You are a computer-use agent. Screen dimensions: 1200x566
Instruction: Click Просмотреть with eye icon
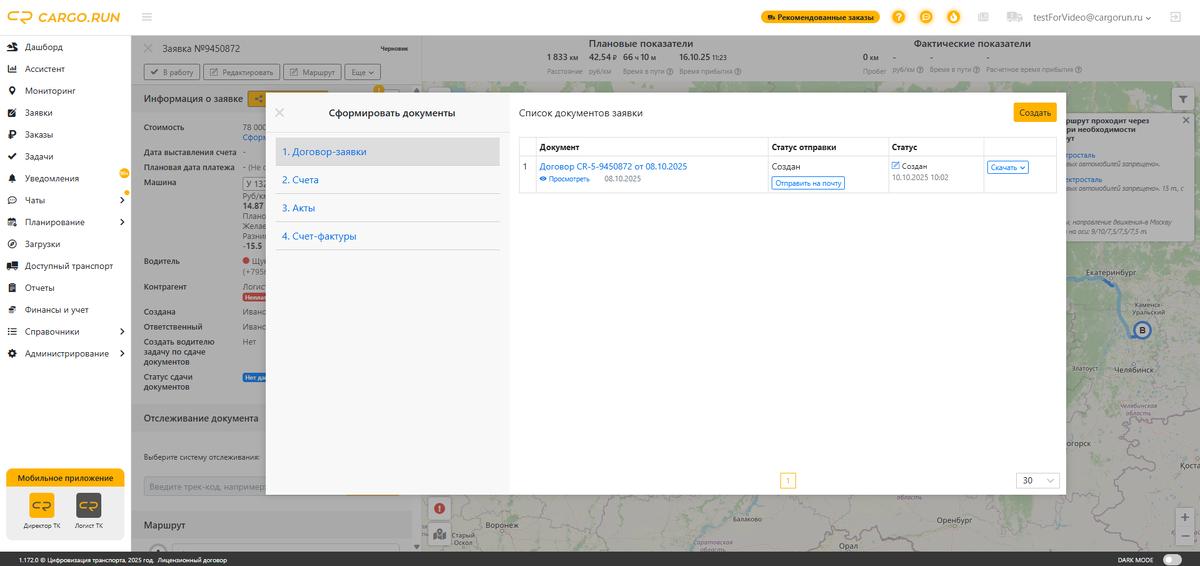564,179
